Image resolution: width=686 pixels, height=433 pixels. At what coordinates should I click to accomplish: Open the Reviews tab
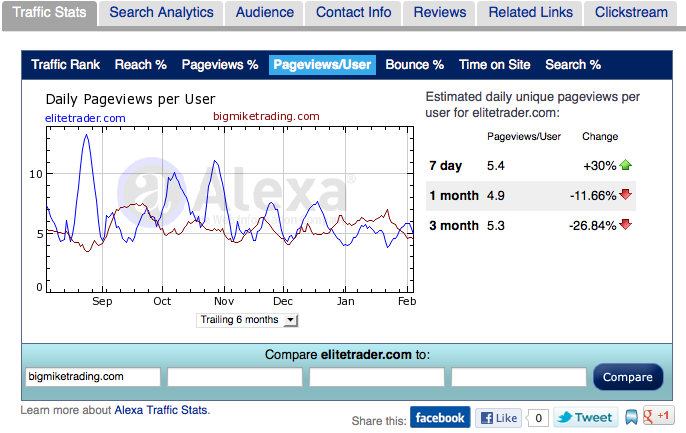pyautogui.click(x=440, y=13)
